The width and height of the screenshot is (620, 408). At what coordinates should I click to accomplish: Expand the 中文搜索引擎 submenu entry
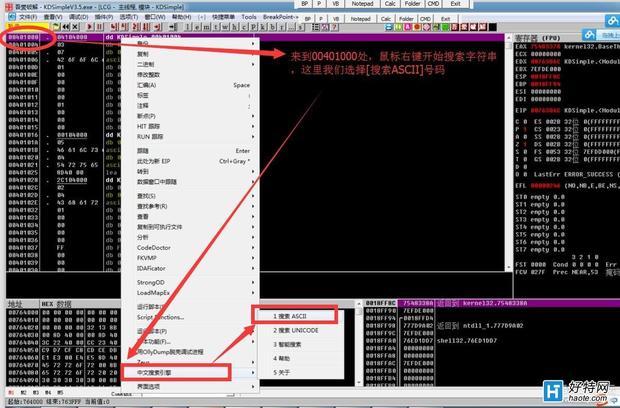pyautogui.click(x=190, y=372)
